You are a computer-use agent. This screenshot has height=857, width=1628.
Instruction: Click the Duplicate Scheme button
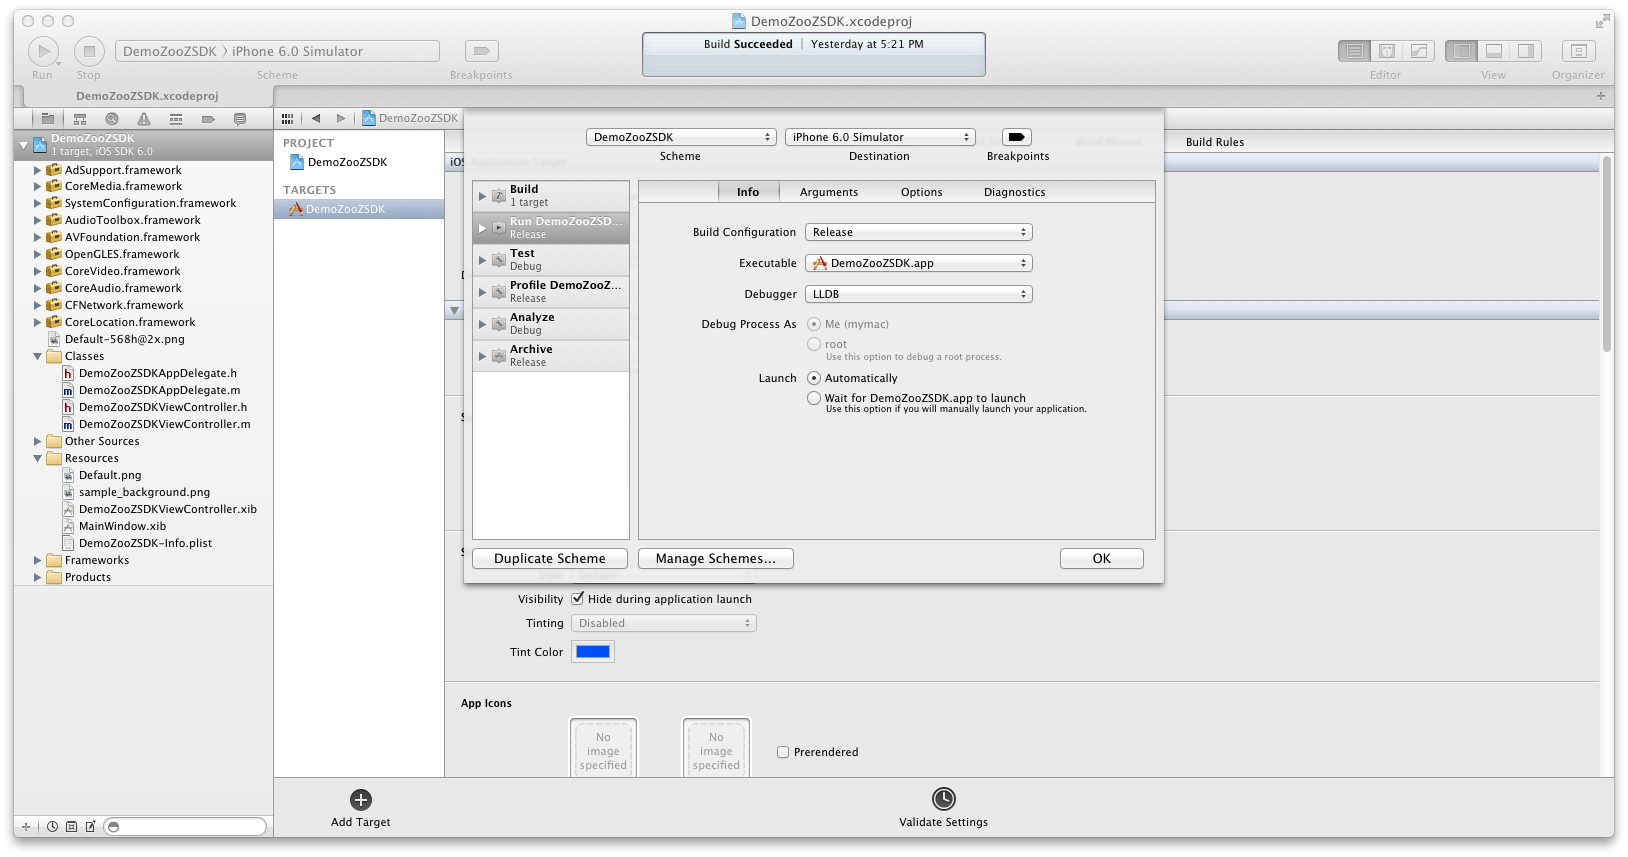click(549, 559)
